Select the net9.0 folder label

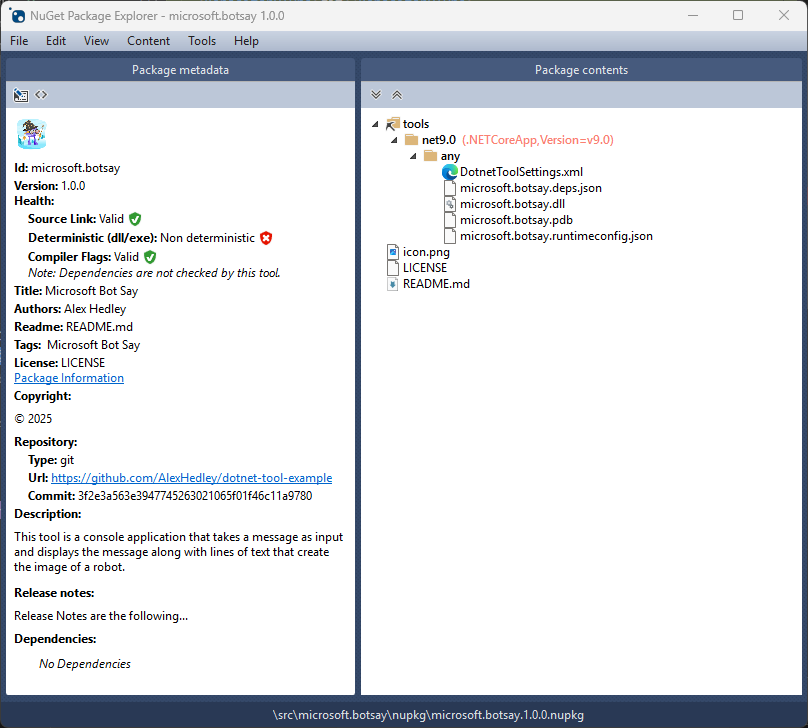(x=439, y=140)
